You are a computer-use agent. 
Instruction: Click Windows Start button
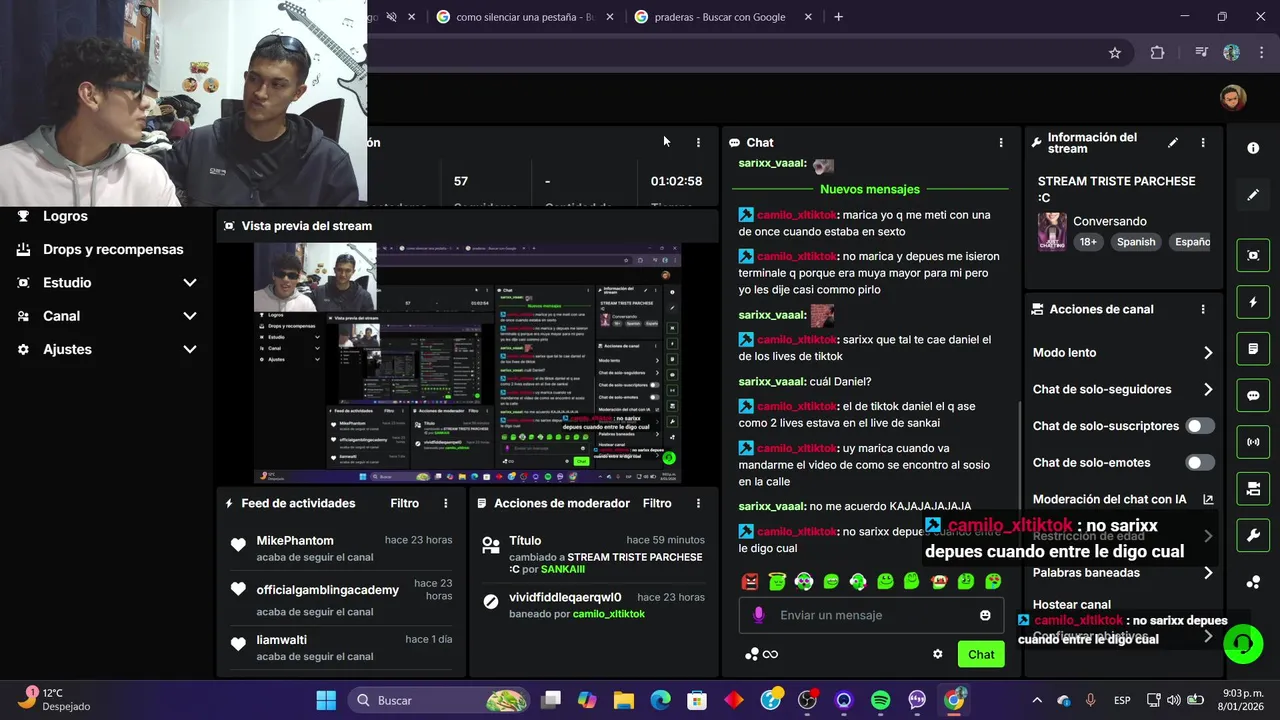[326, 700]
